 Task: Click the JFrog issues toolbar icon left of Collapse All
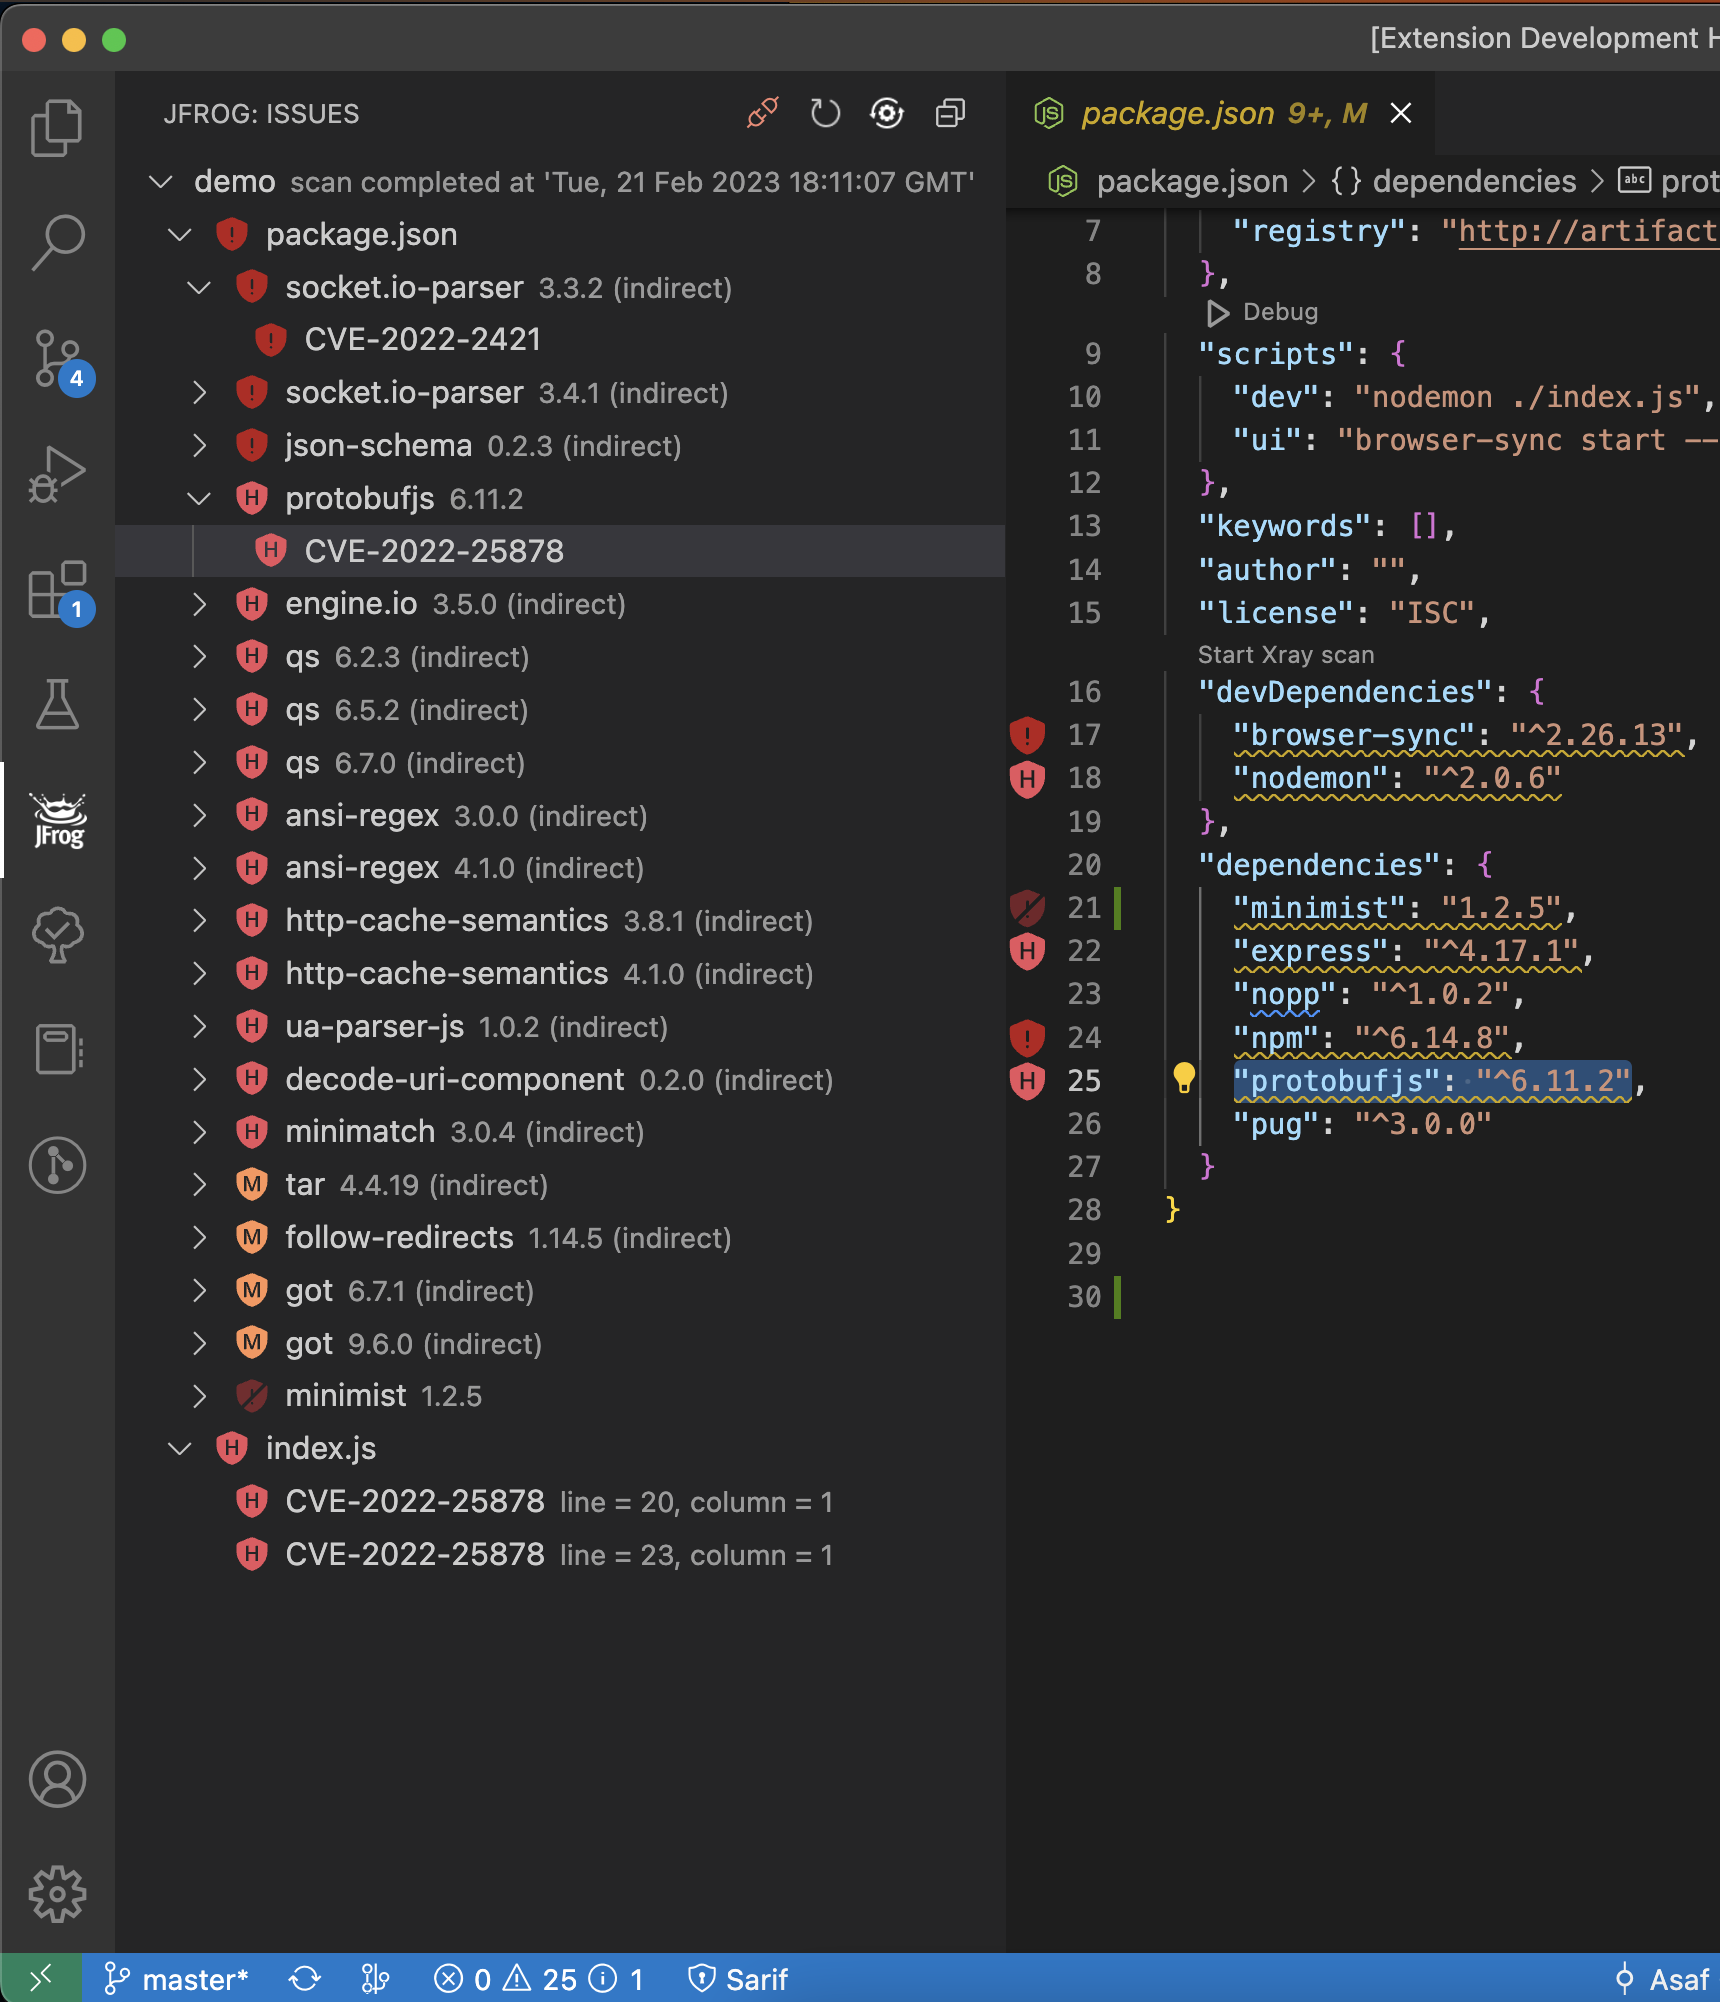tap(887, 113)
